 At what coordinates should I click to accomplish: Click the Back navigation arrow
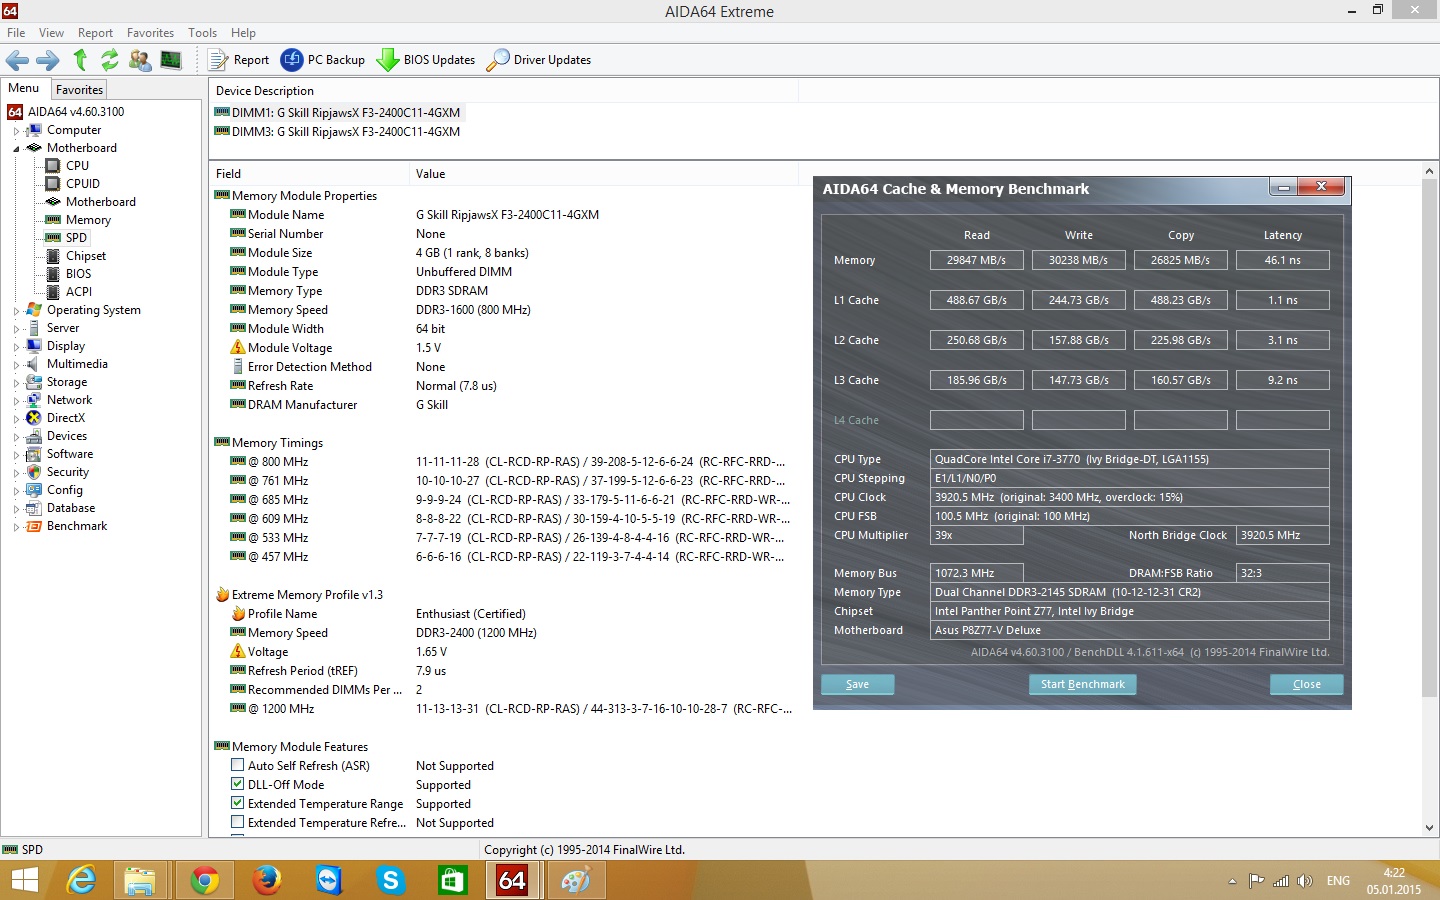point(17,60)
